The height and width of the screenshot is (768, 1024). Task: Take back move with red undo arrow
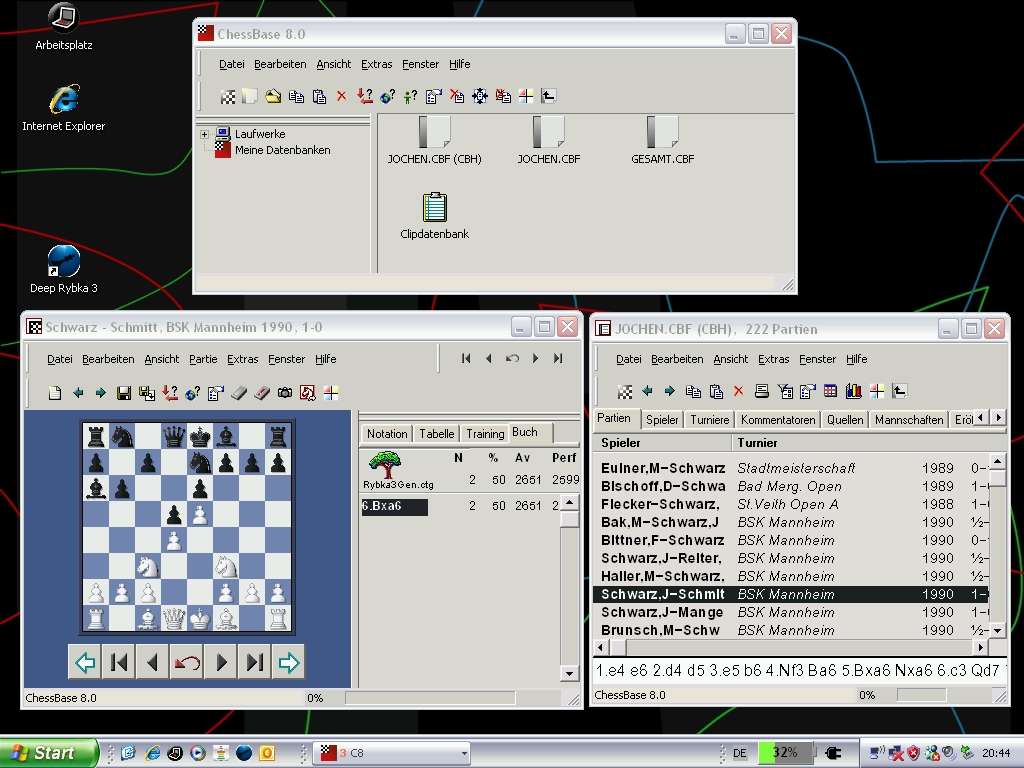tap(186, 662)
